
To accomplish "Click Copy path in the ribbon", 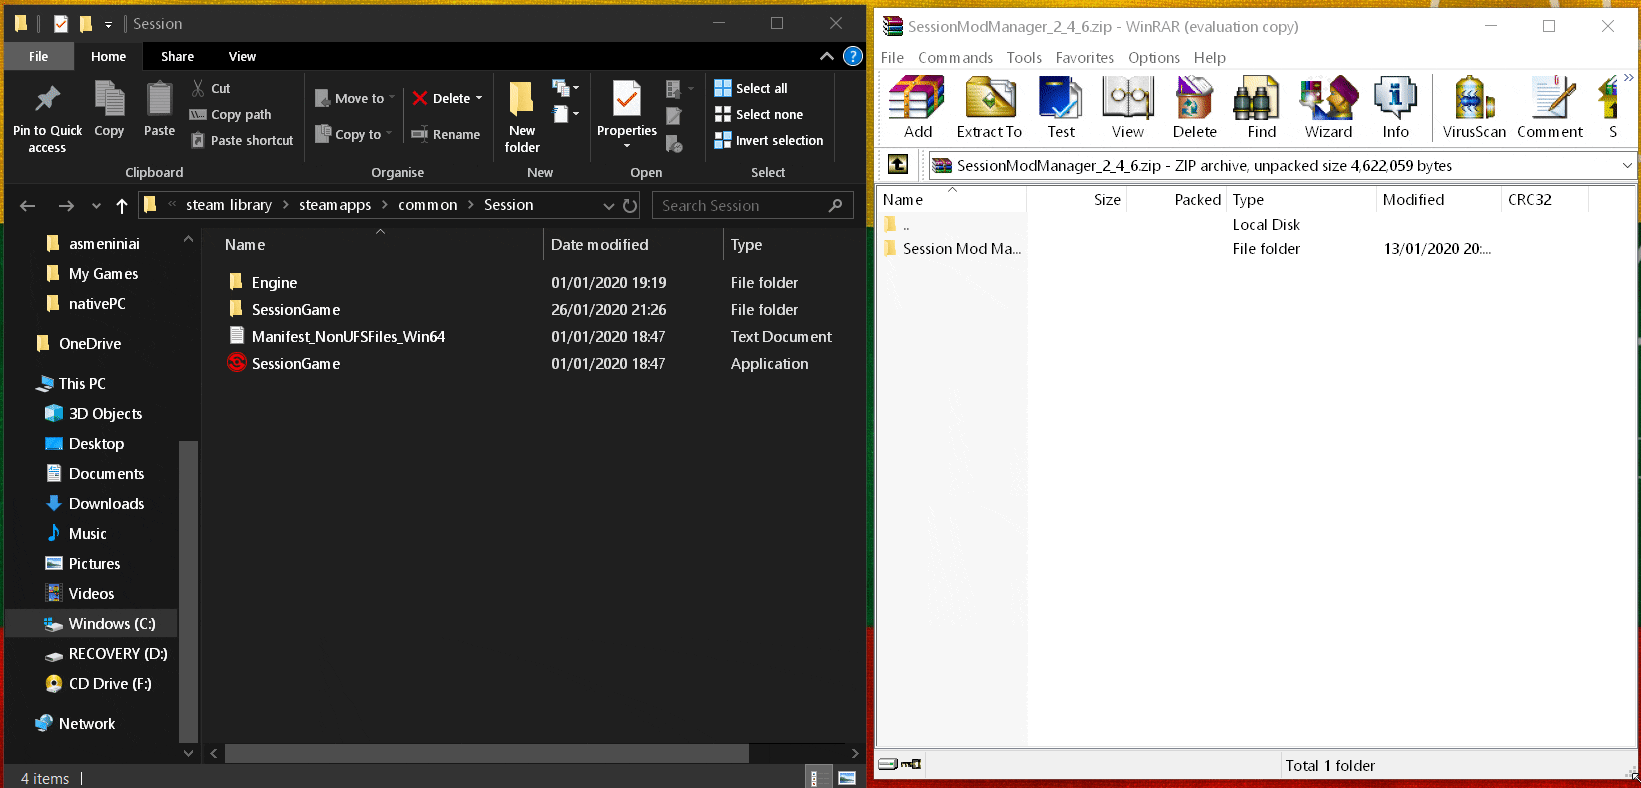I will tap(231, 114).
